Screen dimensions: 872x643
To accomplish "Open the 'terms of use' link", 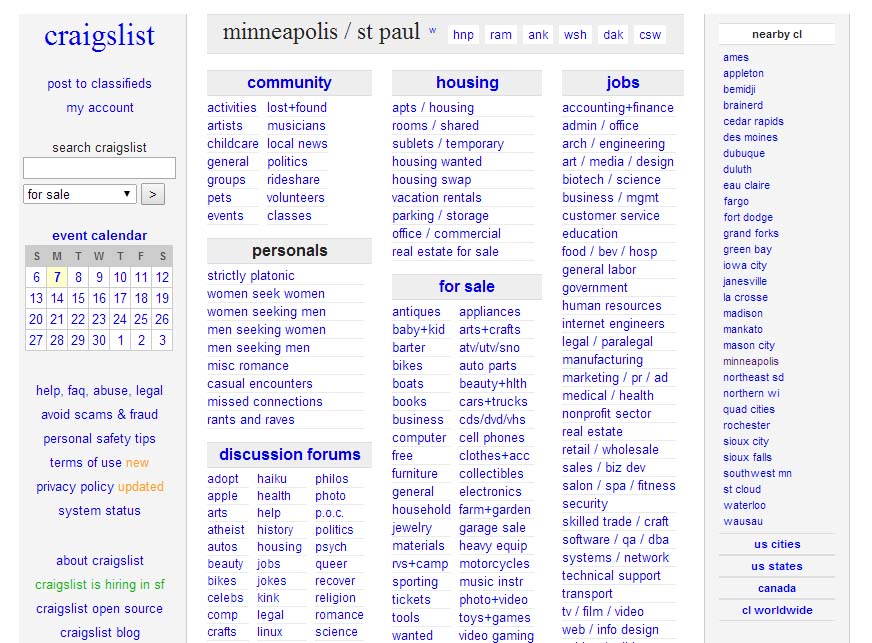I will (x=86, y=462).
